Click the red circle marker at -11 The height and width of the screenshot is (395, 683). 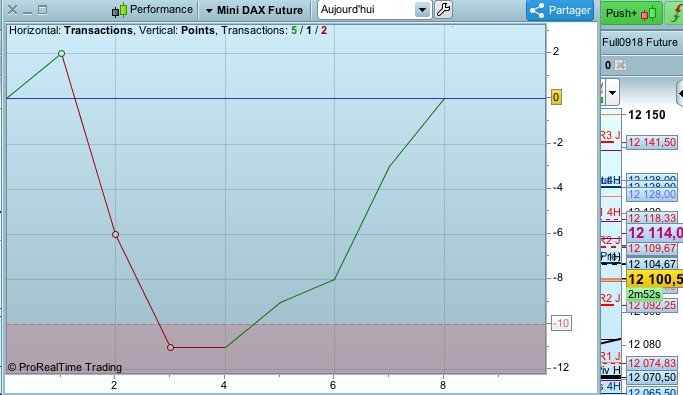(170, 348)
